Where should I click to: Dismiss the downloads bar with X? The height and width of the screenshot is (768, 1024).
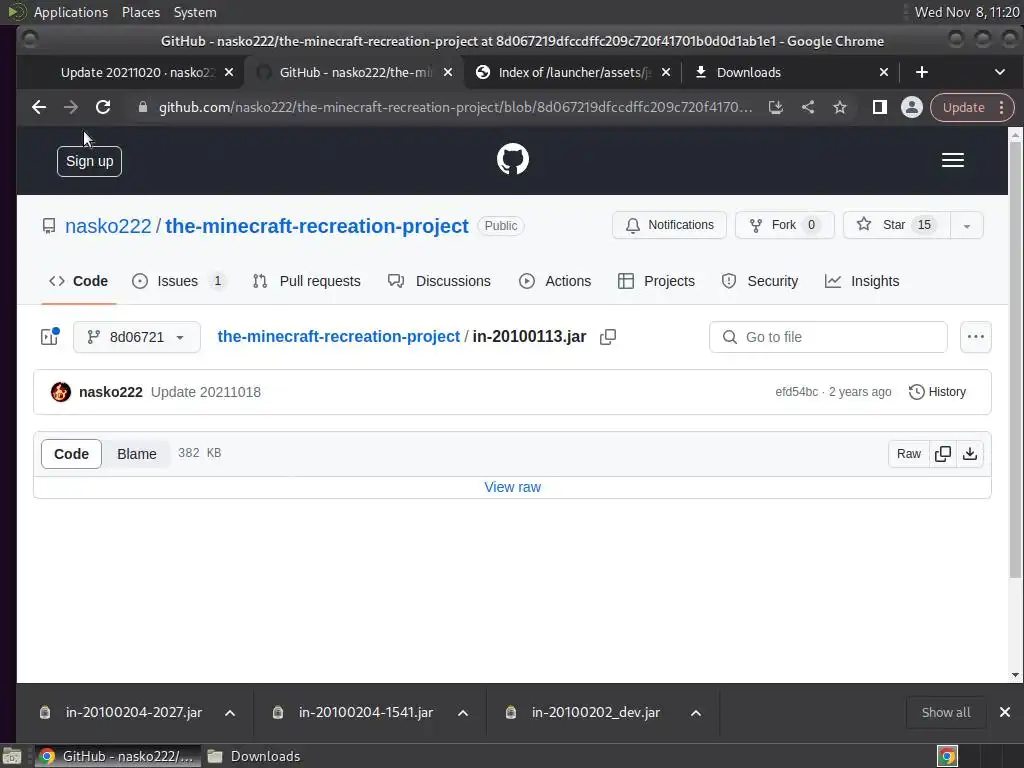[x=1005, y=712]
